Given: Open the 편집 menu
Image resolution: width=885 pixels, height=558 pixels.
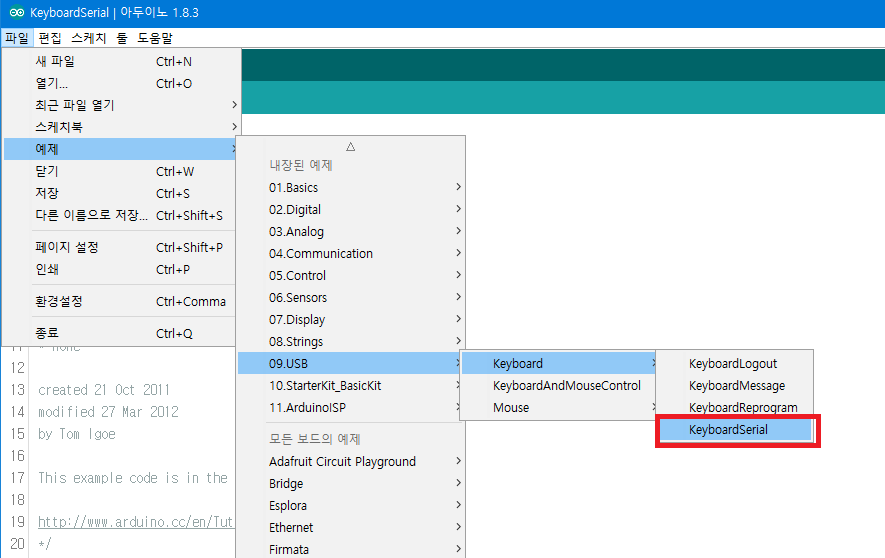Looking at the screenshot, I should pos(50,38).
